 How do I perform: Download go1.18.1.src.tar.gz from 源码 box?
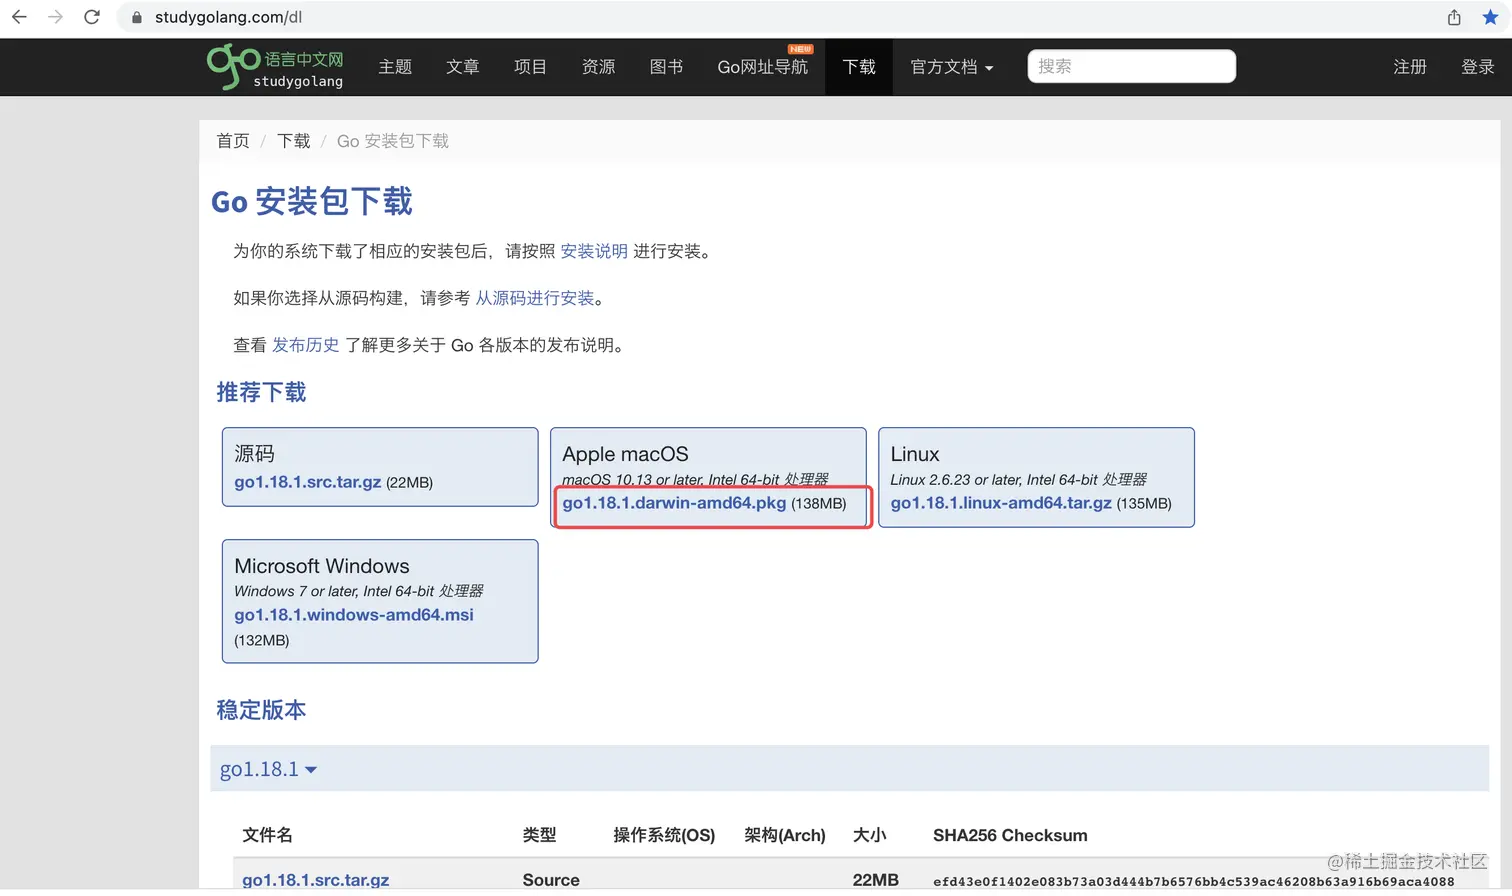(307, 482)
